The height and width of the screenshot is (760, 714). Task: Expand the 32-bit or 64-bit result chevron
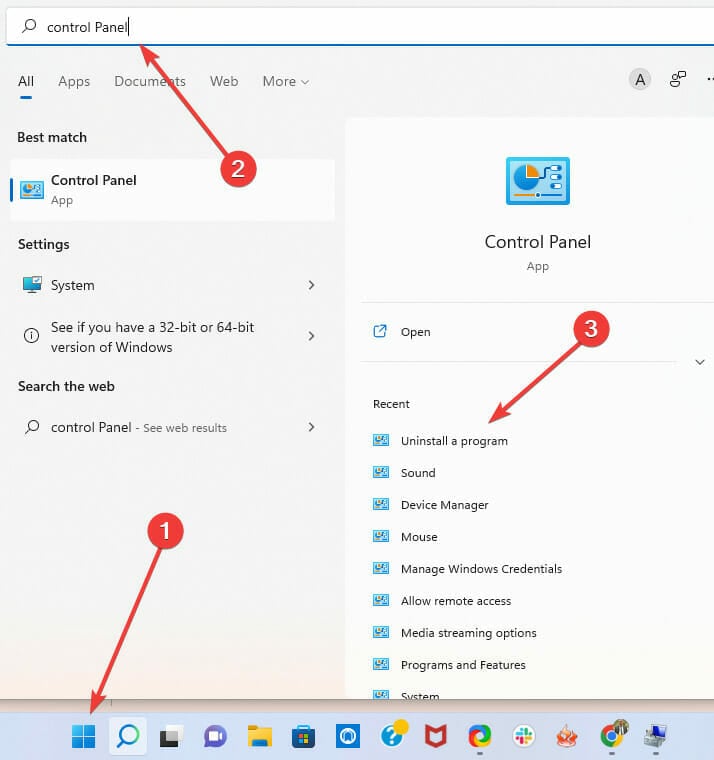311,336
